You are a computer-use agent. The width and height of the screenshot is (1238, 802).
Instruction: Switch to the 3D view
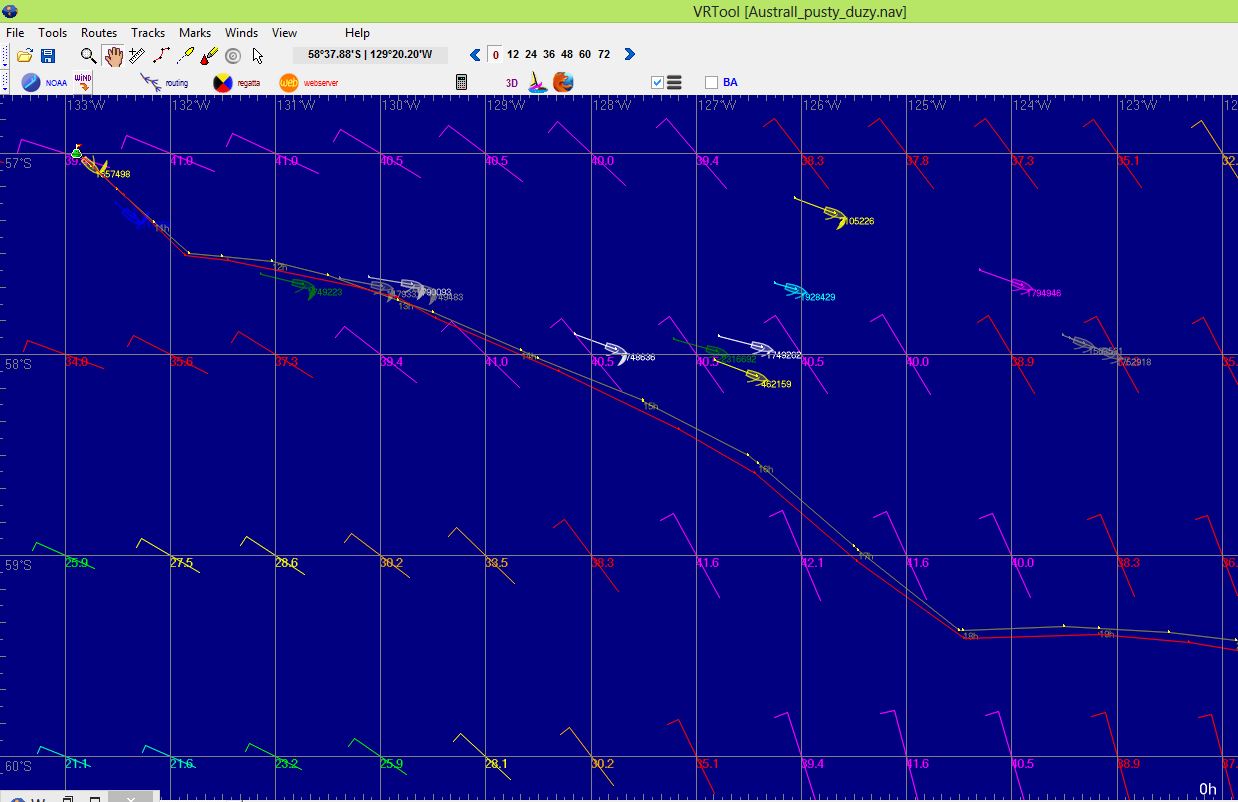pyautogui.click(x=511, y=83)
